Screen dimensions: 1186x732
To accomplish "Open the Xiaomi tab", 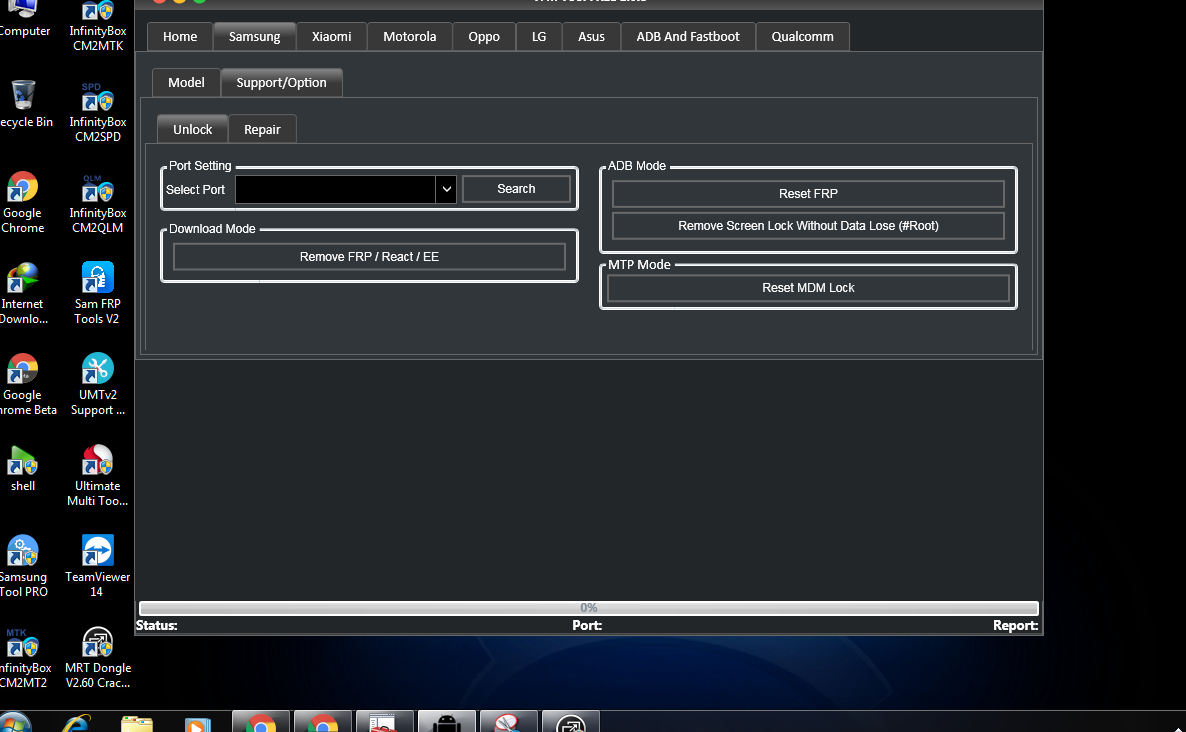I will click(x=331, y=36).
